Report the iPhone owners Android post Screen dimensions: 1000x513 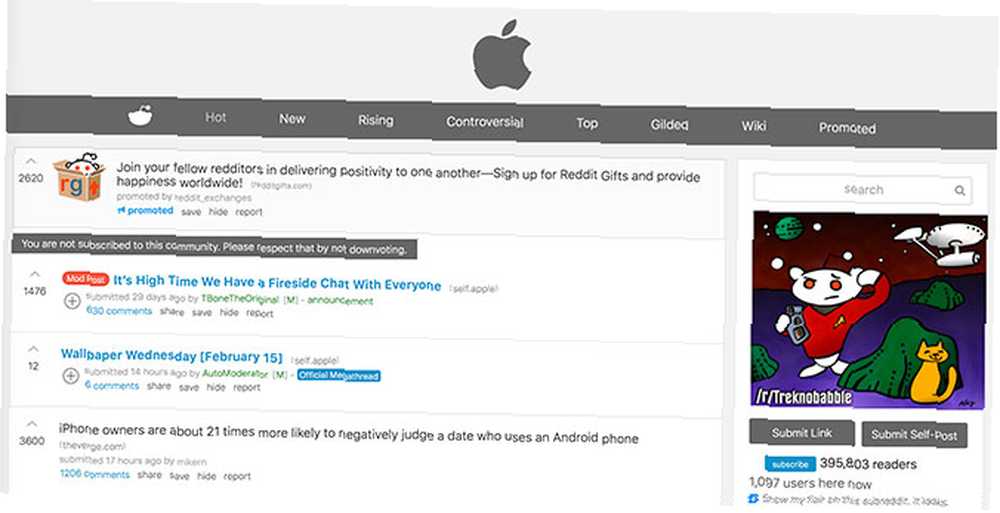(237, 476)
